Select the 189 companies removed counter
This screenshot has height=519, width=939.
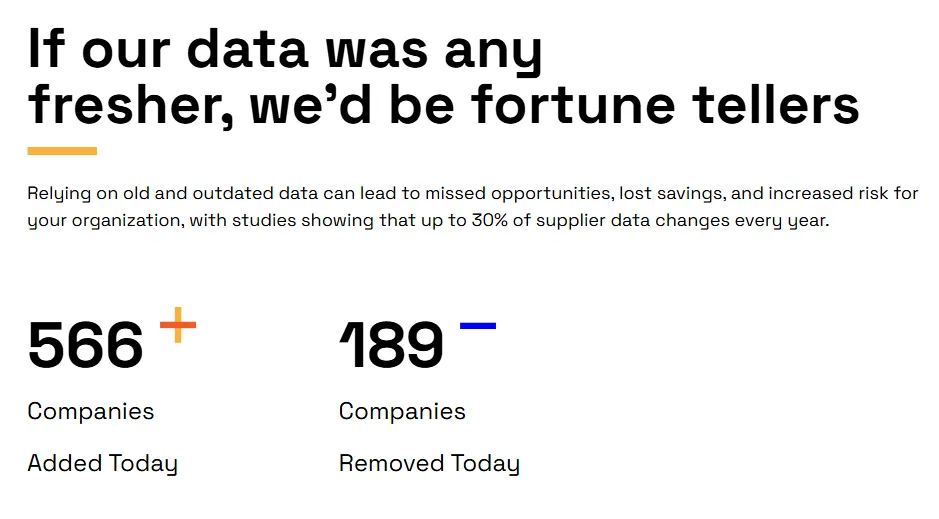[x=392, y=345]
